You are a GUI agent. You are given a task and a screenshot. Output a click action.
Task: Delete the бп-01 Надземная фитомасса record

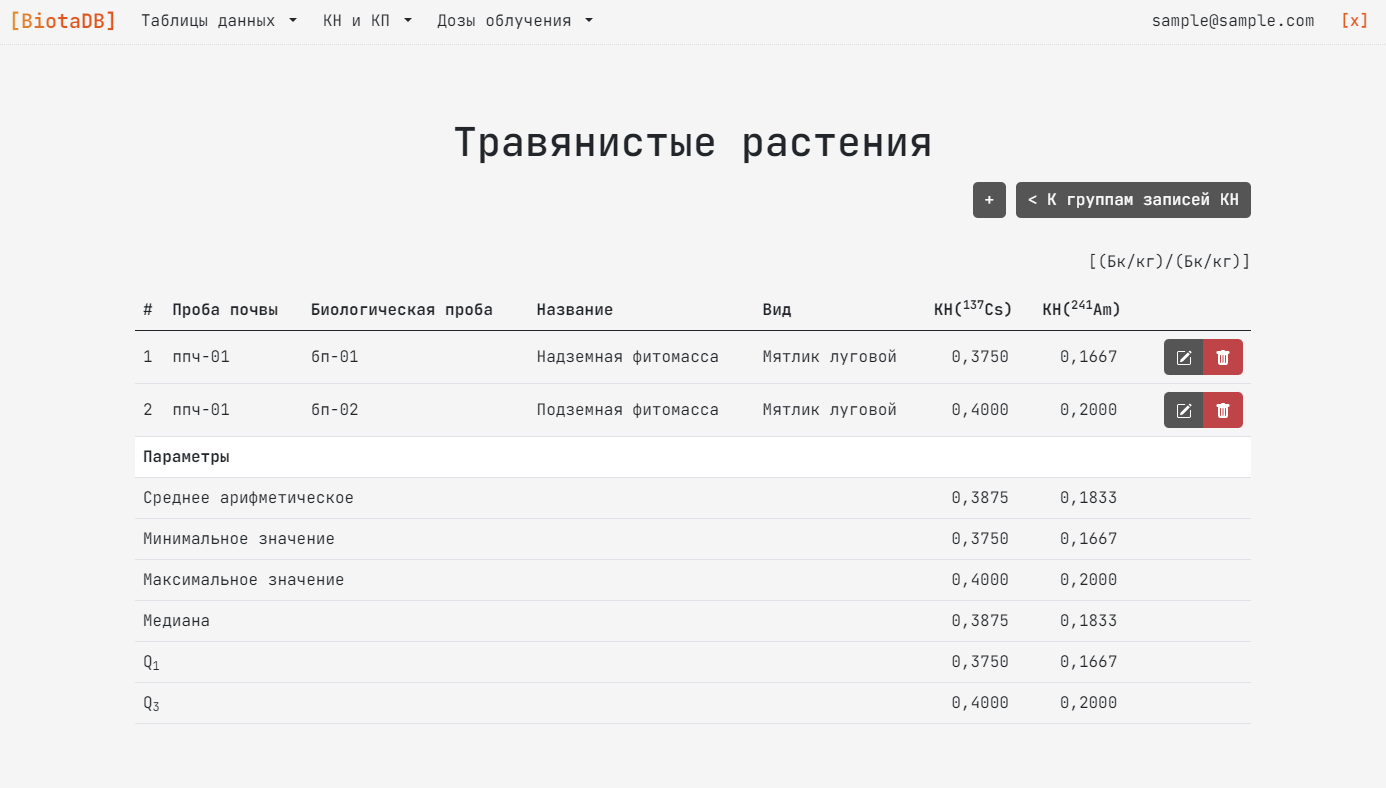coord(1222,357)
